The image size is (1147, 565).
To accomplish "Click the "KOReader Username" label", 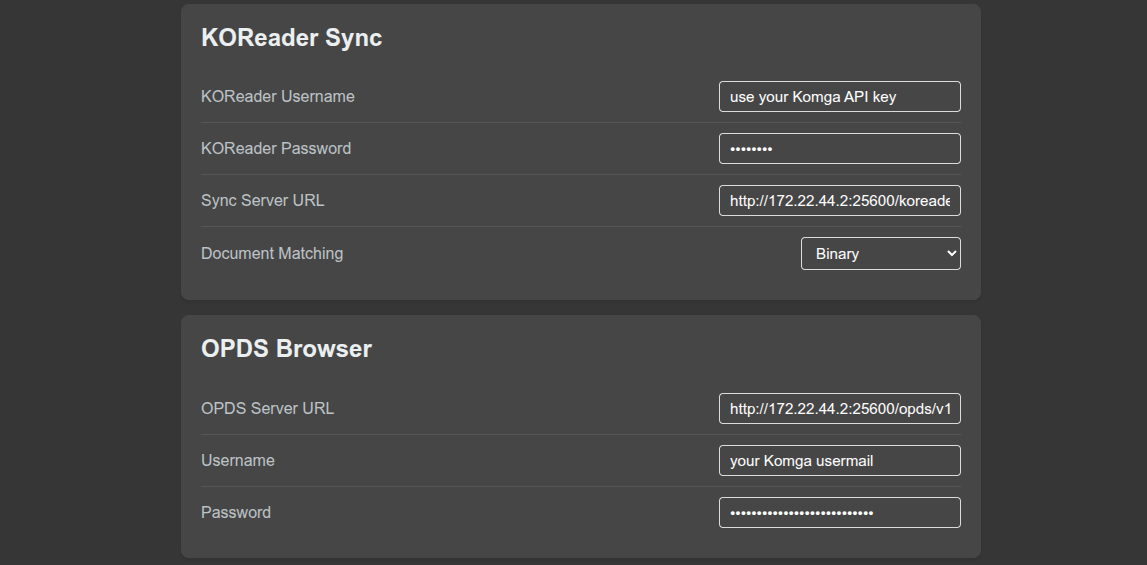I will (x=277, y=97).
